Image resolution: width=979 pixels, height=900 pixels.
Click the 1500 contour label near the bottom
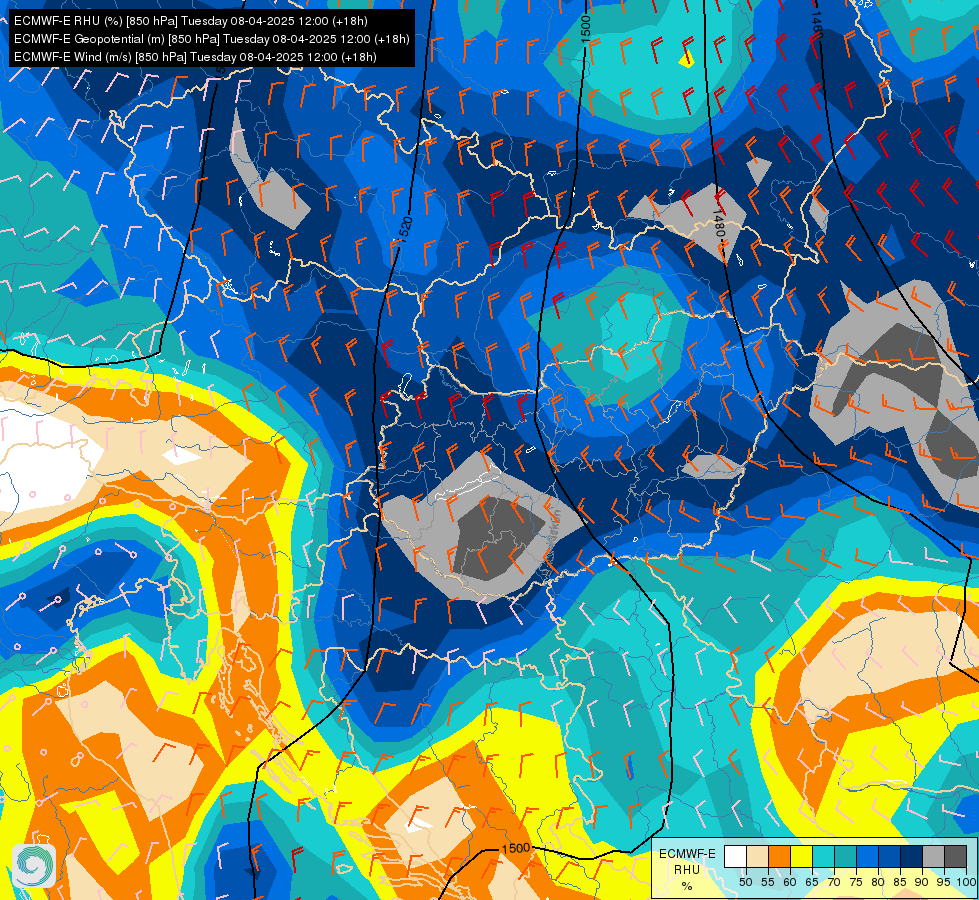(516, 848)
